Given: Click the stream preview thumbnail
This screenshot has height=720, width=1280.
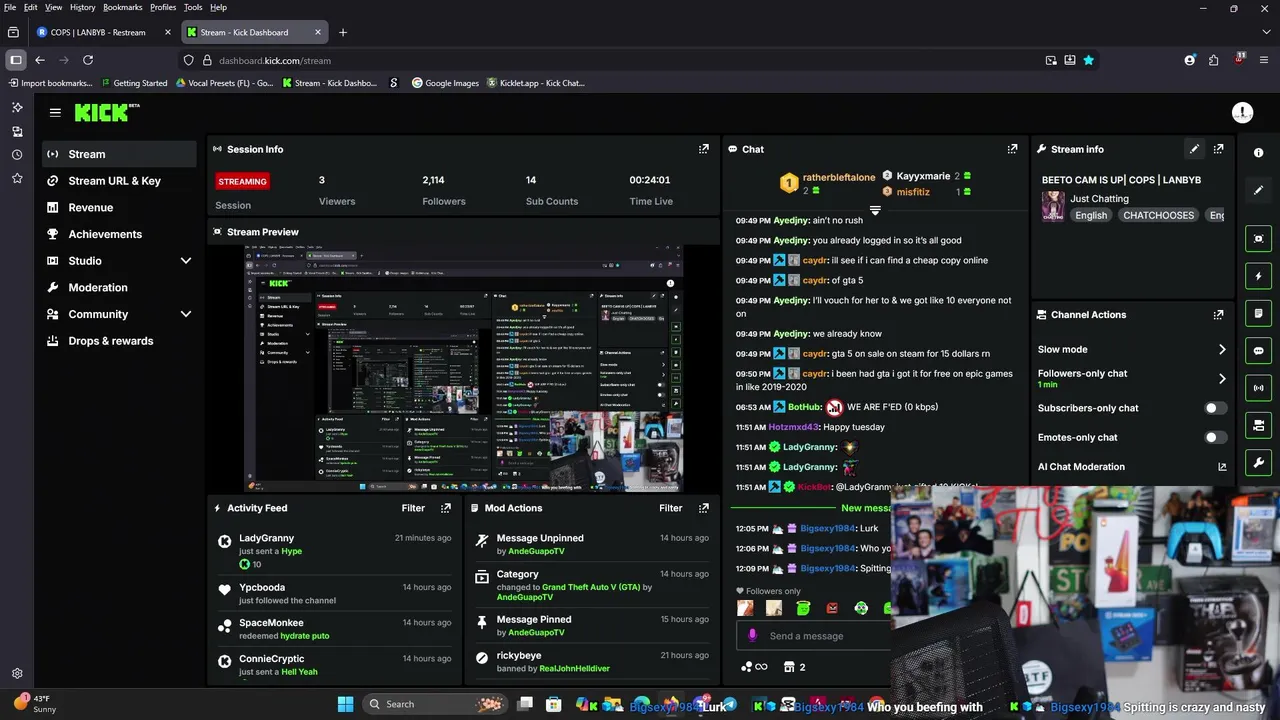Looking at the screenshot, I should click(x=464, y=368).
